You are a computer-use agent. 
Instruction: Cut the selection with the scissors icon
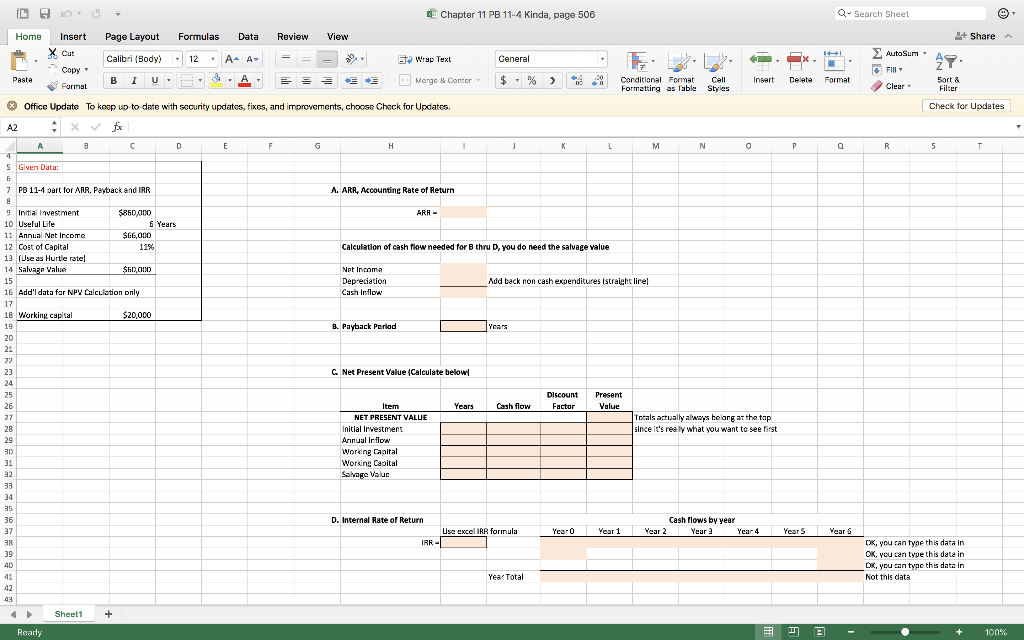tap(53, 53)
